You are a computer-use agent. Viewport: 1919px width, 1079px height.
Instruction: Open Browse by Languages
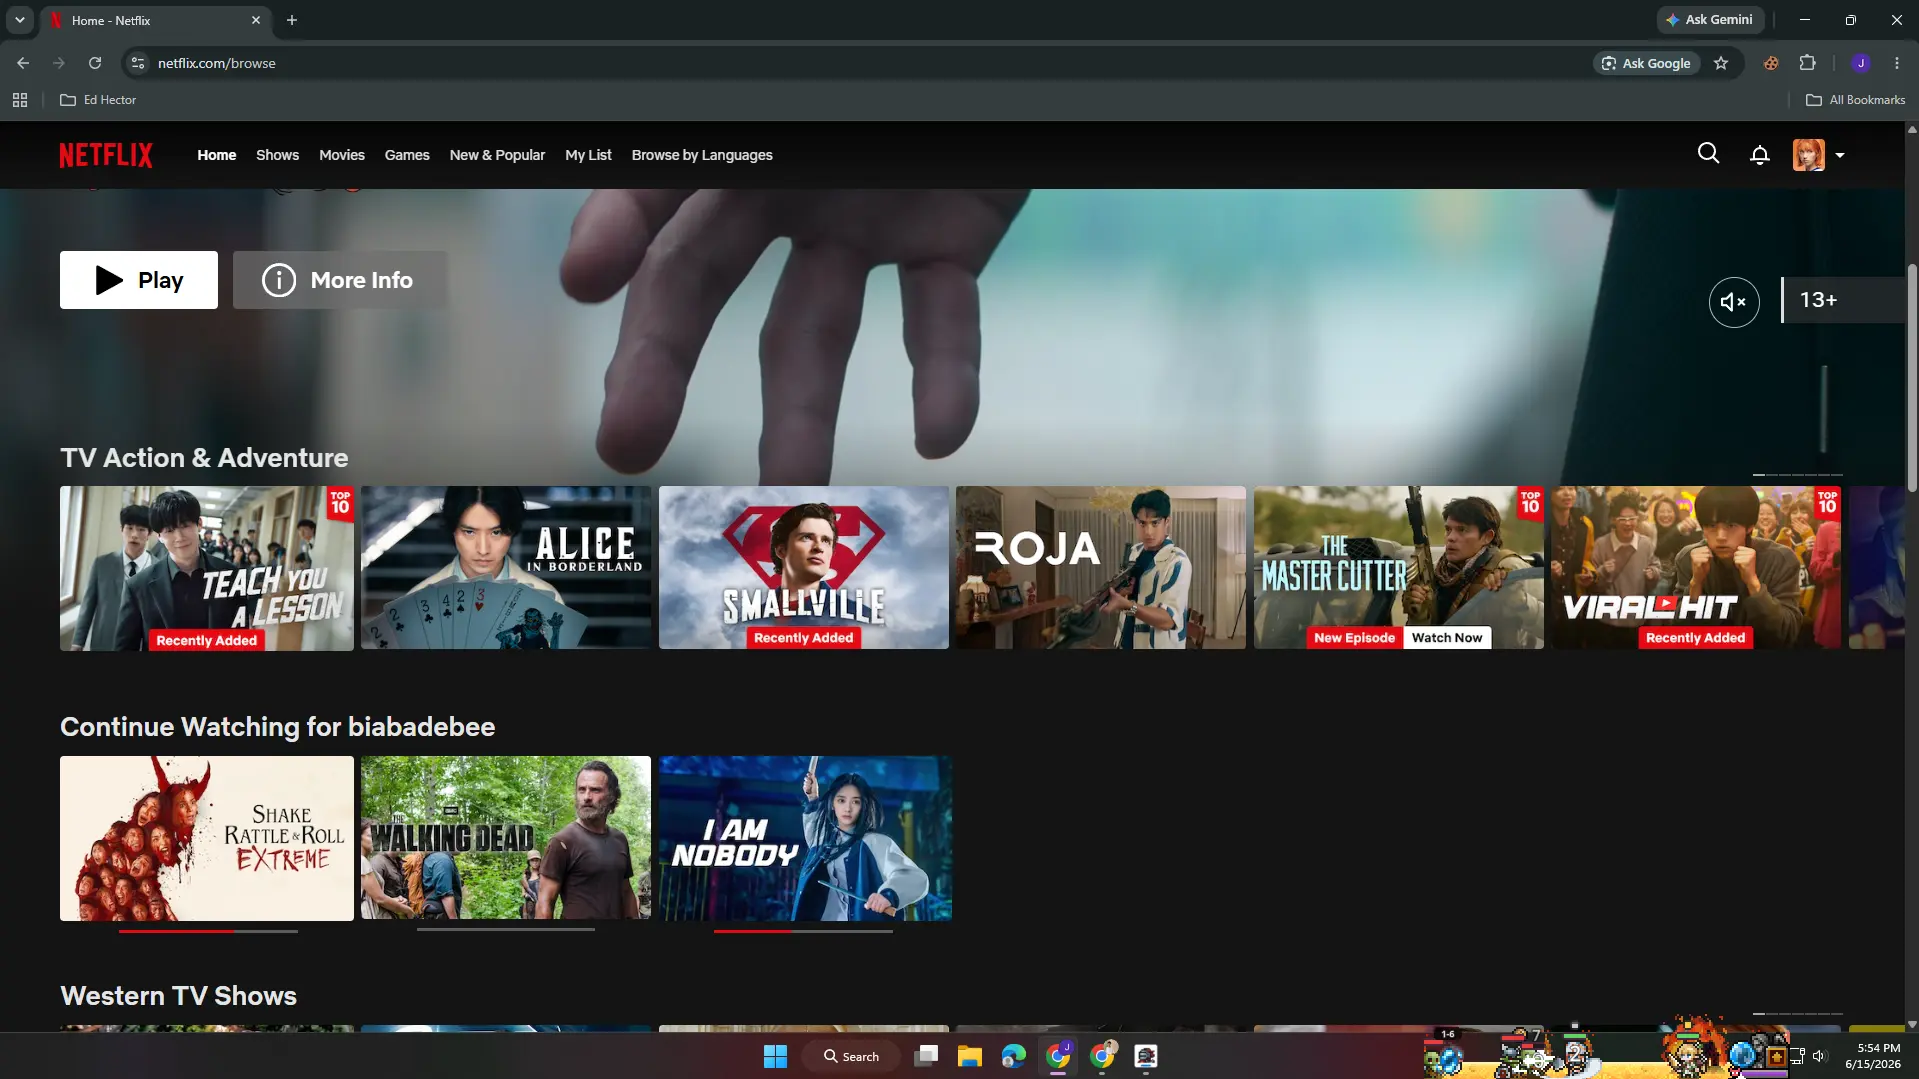point(702,155)
